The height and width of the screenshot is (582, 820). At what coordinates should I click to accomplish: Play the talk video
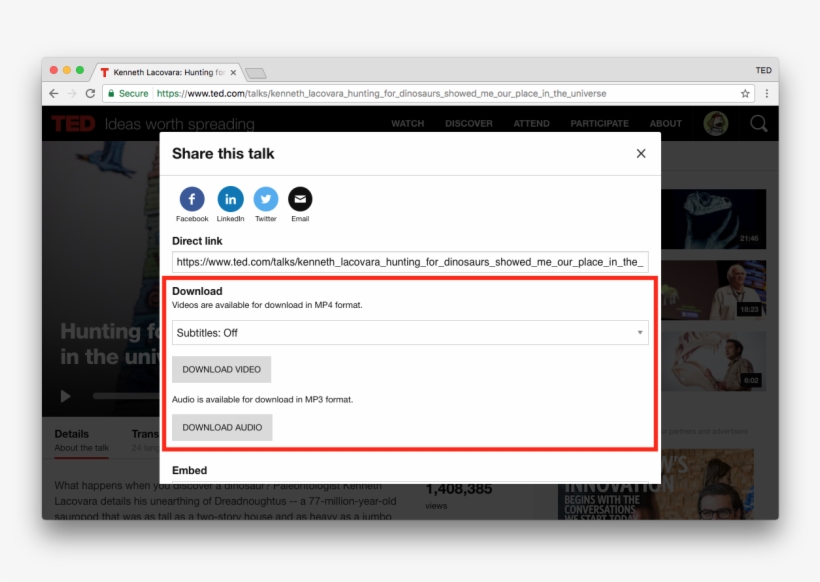[65, 396]
